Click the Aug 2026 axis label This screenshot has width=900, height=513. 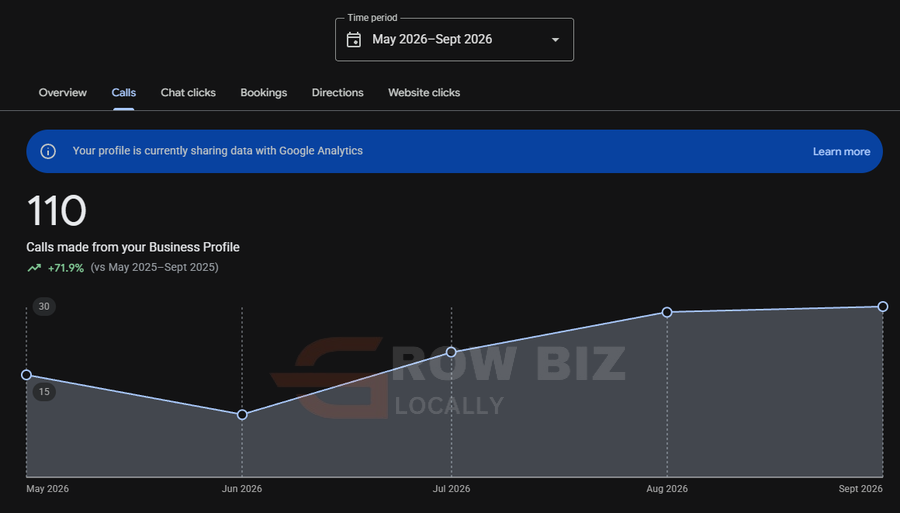point(667,489)
